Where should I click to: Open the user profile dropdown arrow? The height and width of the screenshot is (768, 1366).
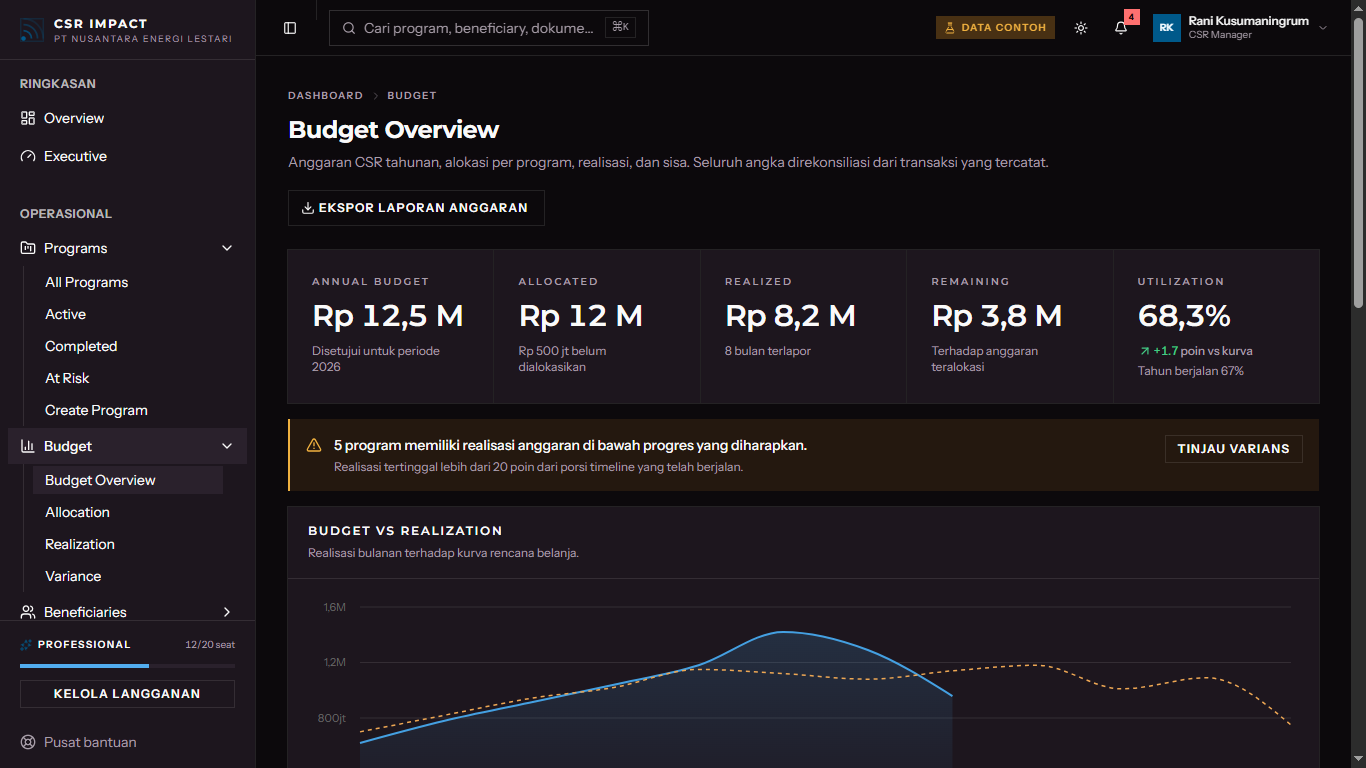pyautogui.click(x=1323, y=28)
